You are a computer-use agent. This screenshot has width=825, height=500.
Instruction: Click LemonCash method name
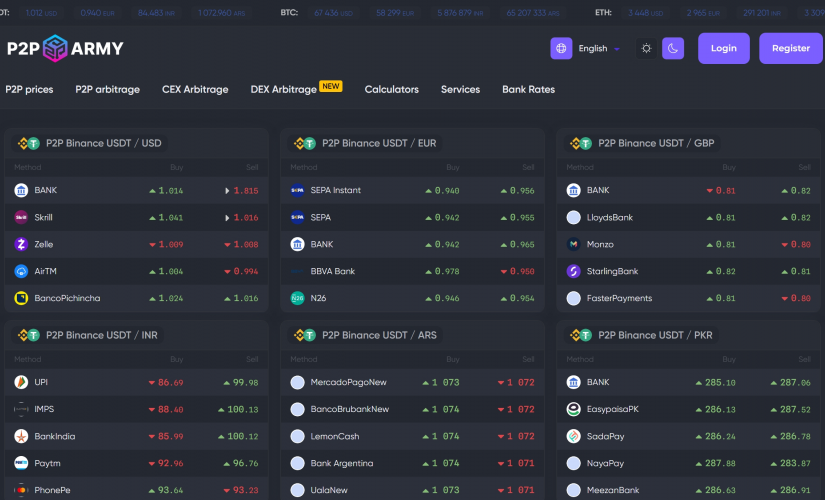click(335, 436)
